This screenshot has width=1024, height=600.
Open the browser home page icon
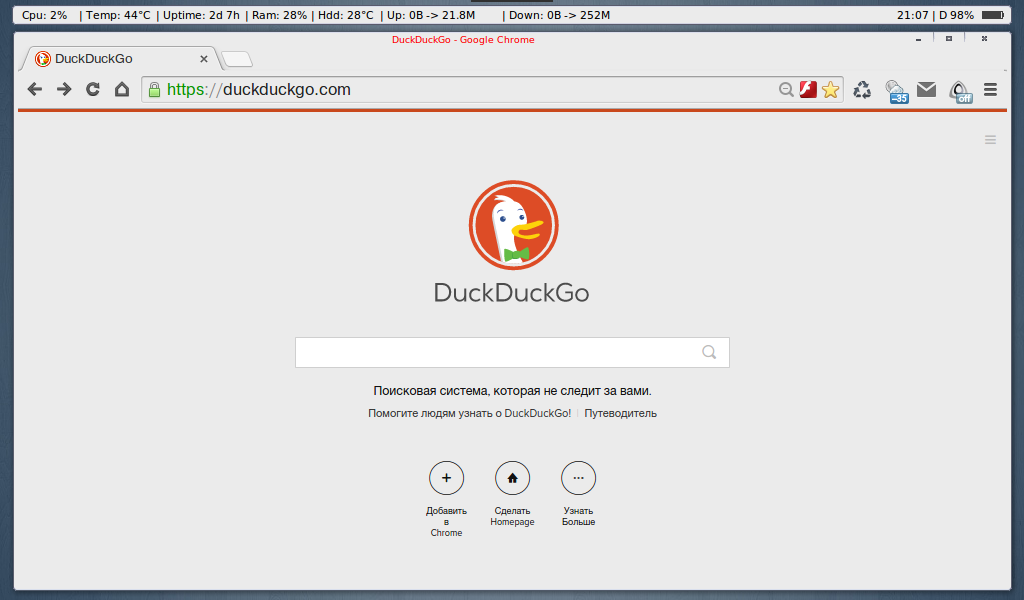122,89
